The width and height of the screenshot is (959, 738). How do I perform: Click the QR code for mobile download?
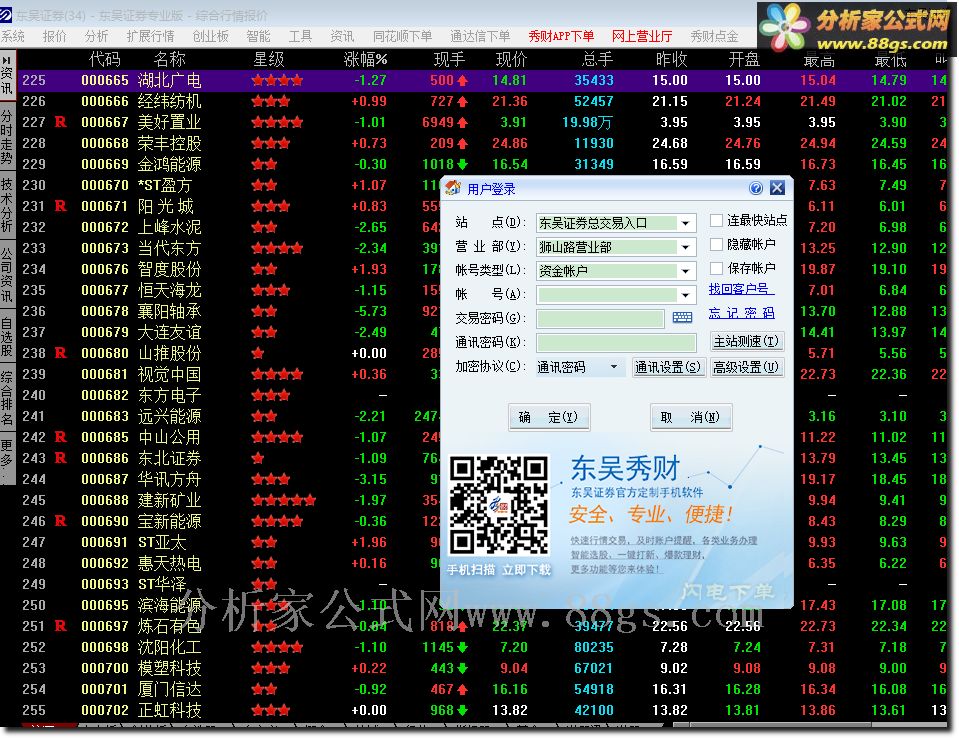pos(499,505)
